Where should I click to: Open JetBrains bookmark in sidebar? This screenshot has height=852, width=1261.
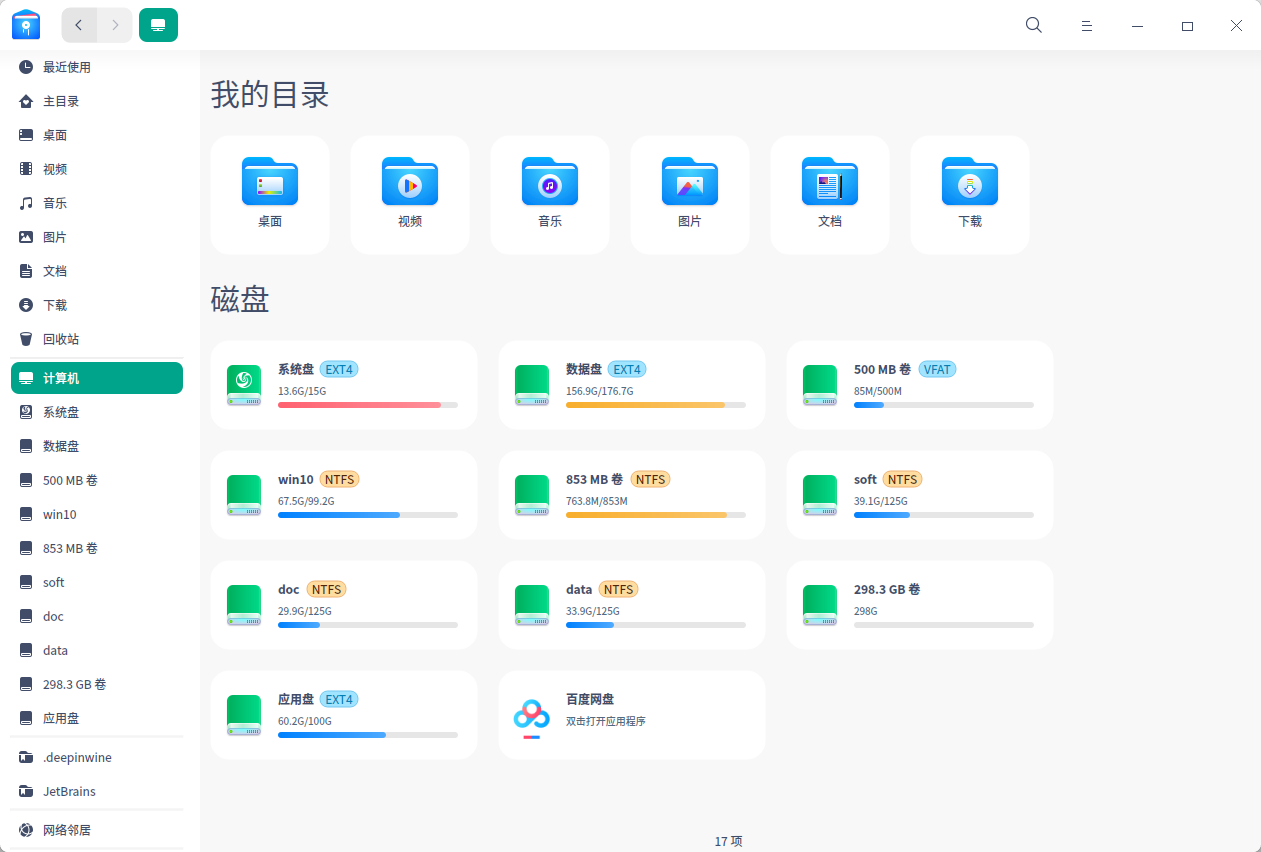coord(97,791)
